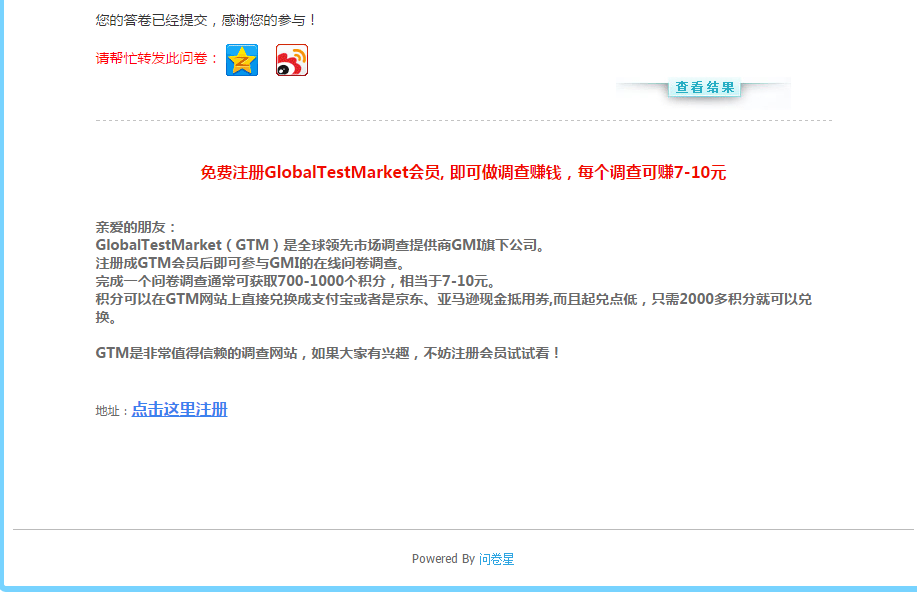Open the 问卷星 link in footer
917x592 pixels.
click(497, 559)
